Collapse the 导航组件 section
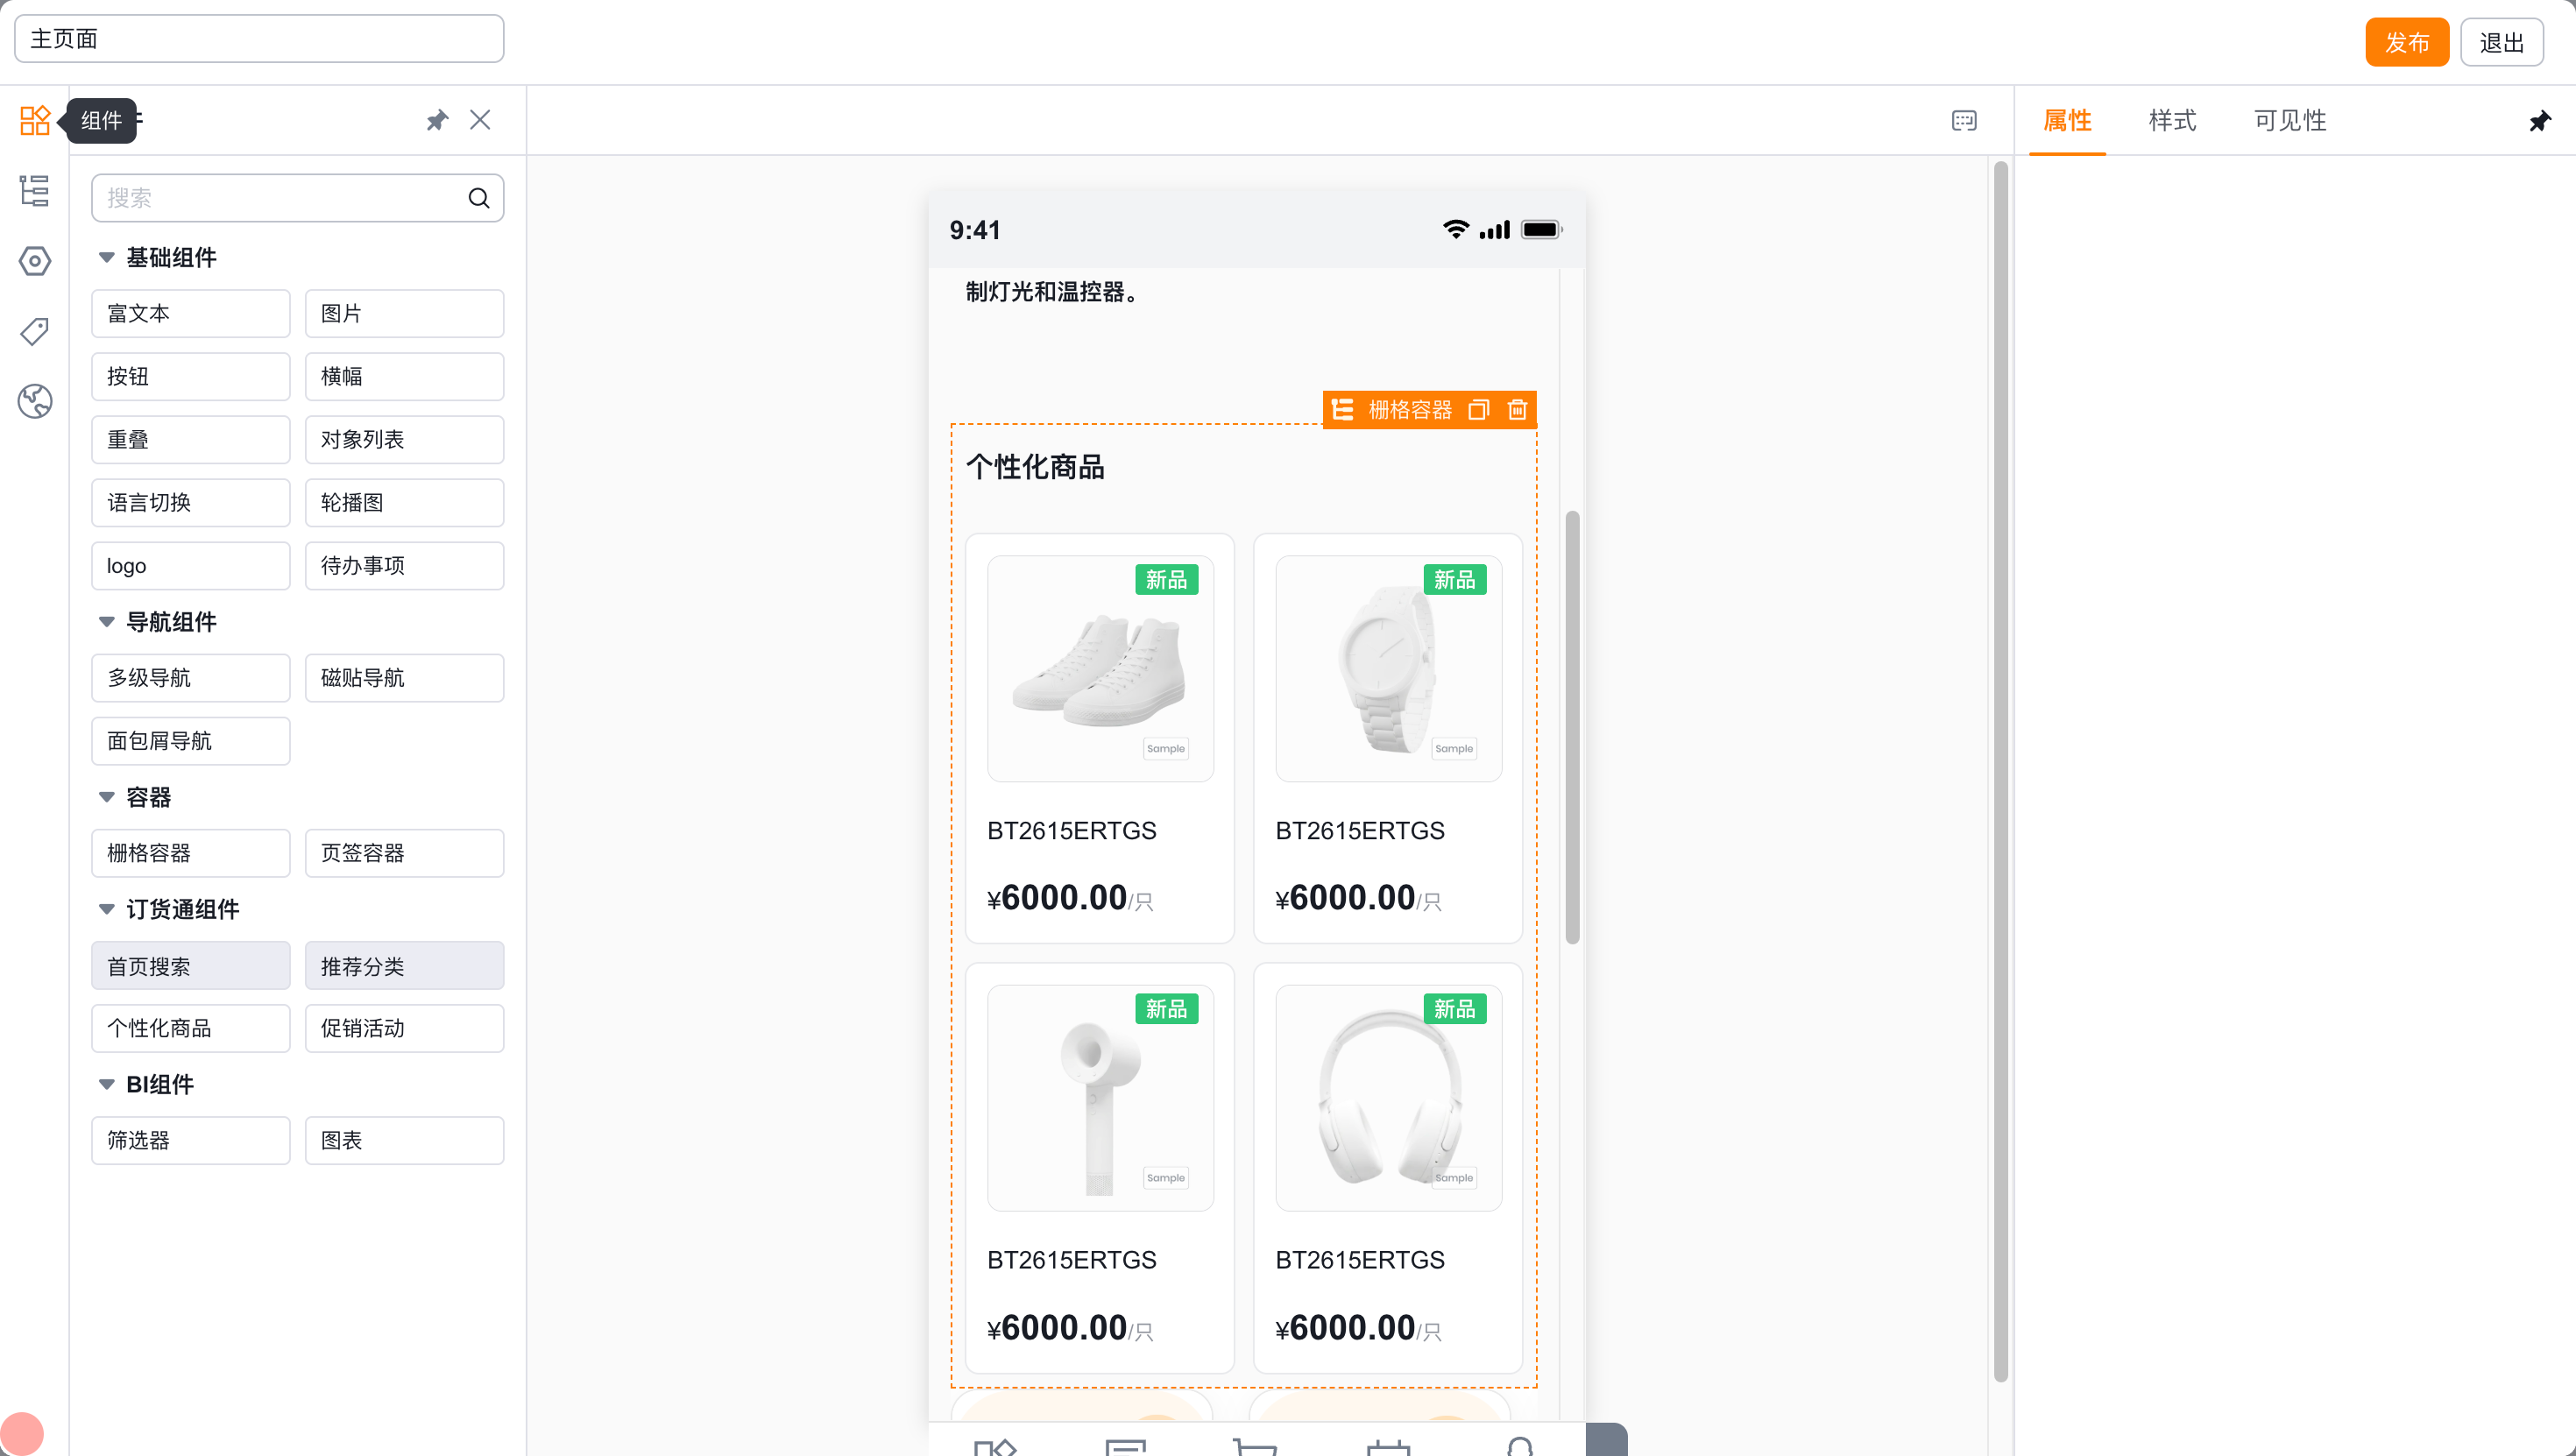Screen dimensions: 2576x1456 pos(107,621)
